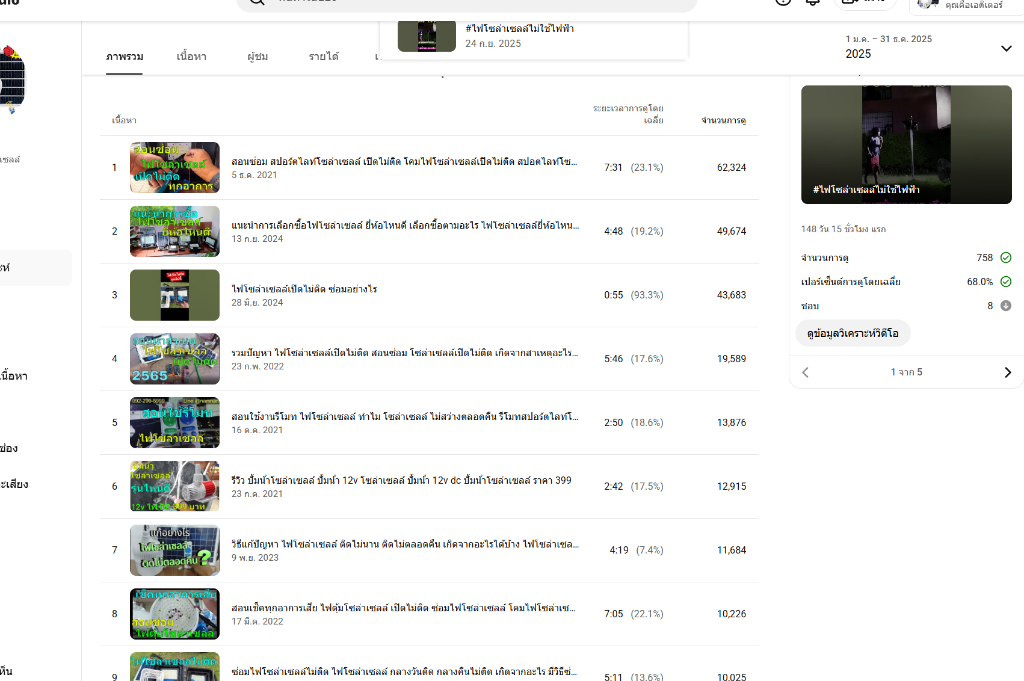The width and height of the screenshot is (1024, 681).
Task: Click ดูข้อมูลวิเคราะห์วิดีโอ button
Action: tap(853, 333)
